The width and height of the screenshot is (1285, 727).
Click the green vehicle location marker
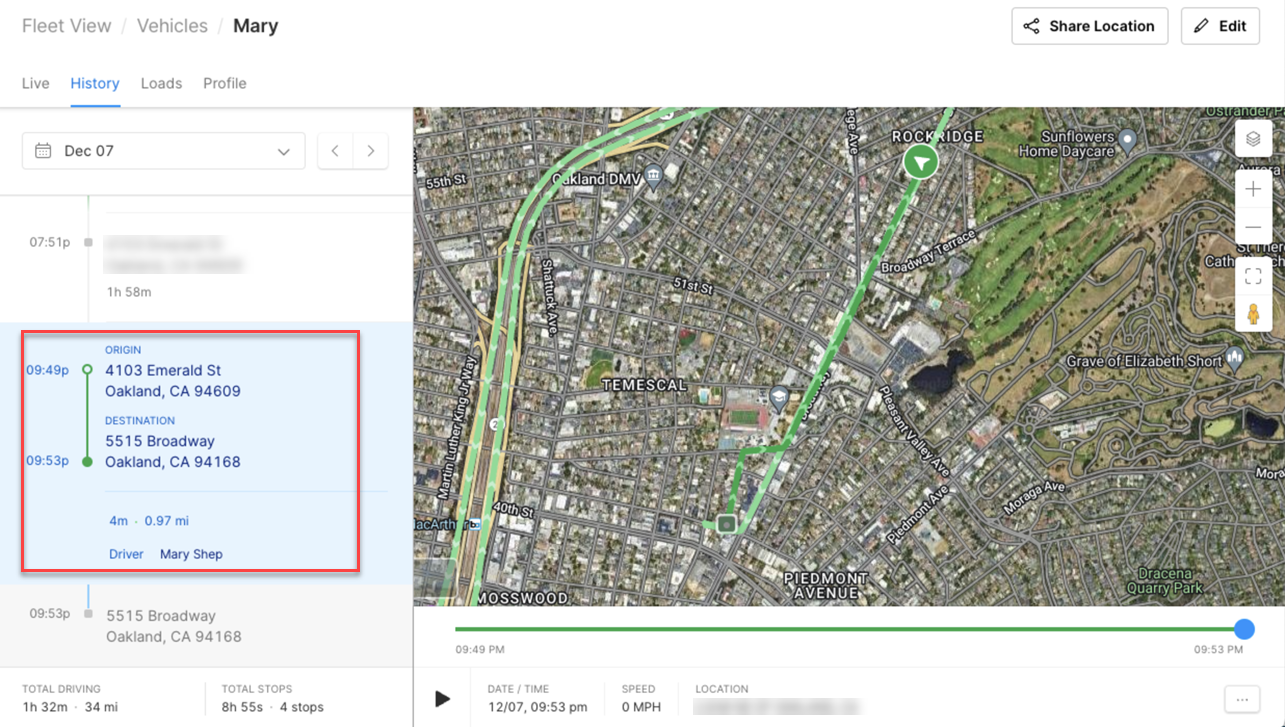click(920, 161)
